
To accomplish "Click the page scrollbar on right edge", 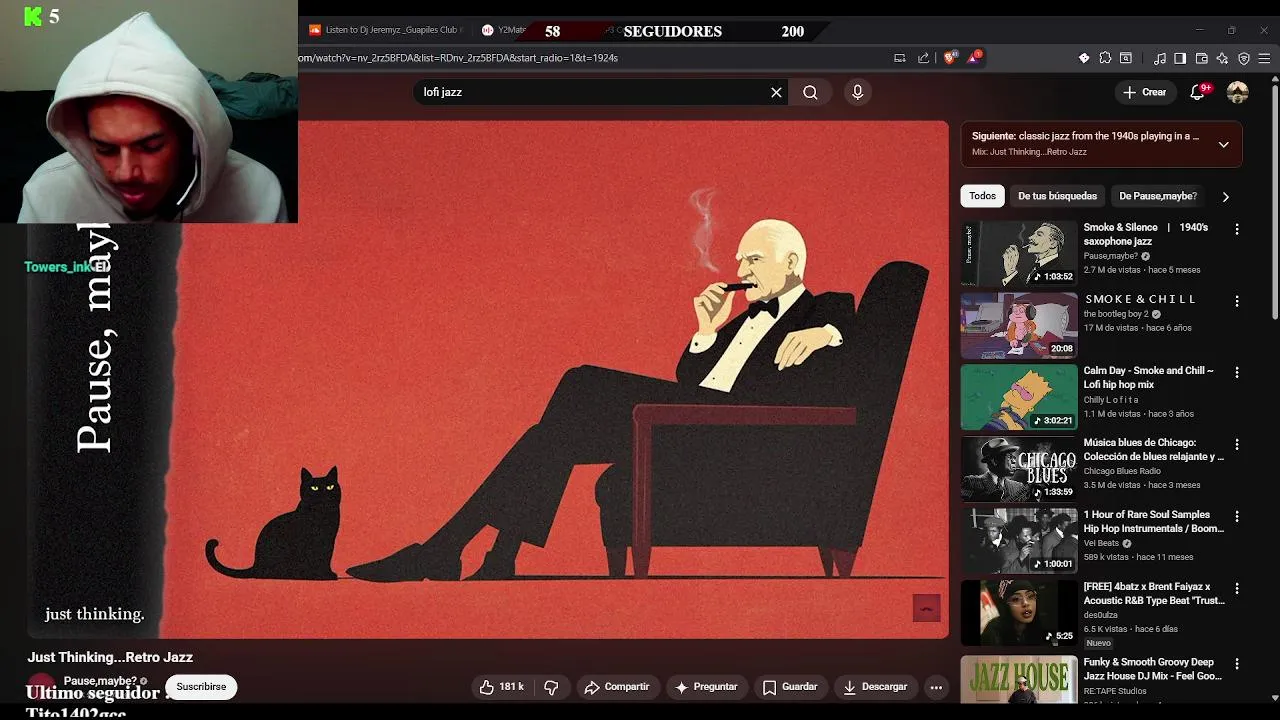I will pyautogui.click(x=1274, y=200).
